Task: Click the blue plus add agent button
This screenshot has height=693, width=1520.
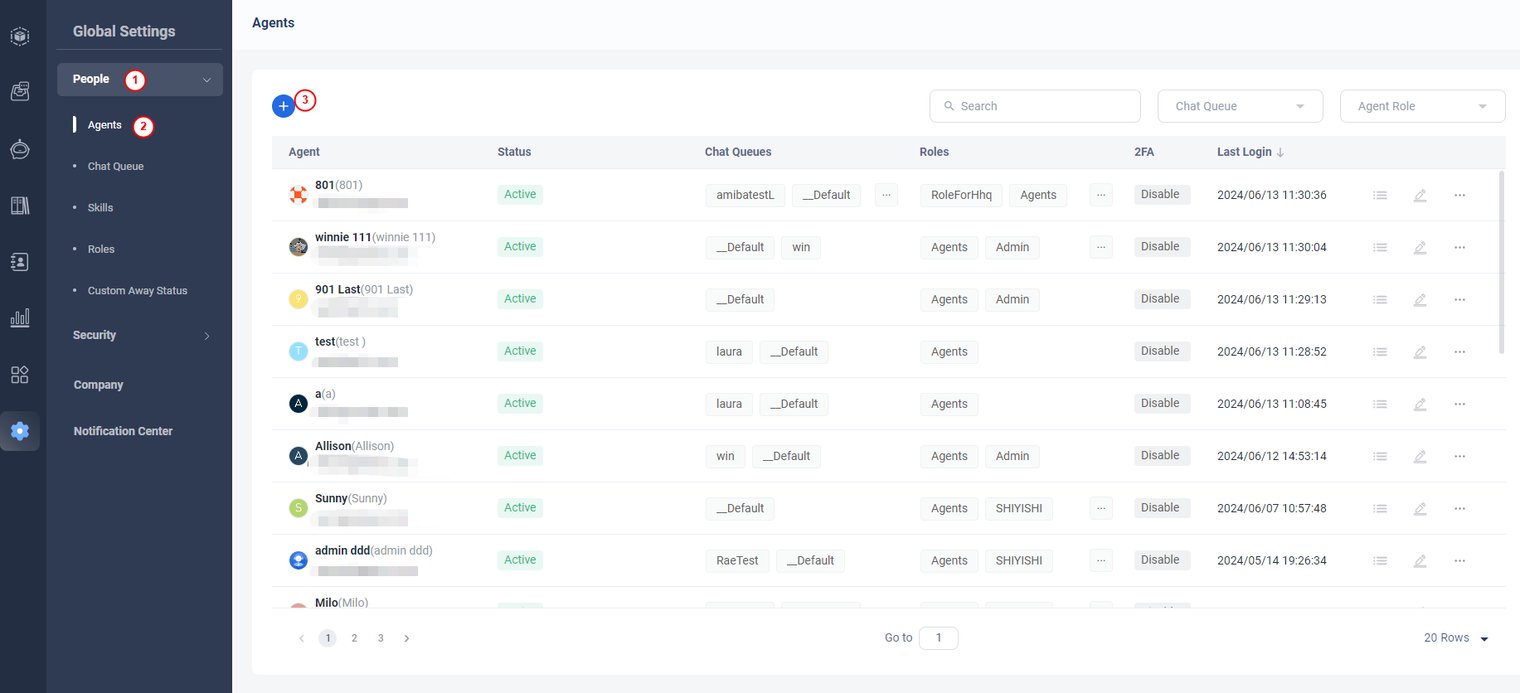Action: tap(283, 106)
